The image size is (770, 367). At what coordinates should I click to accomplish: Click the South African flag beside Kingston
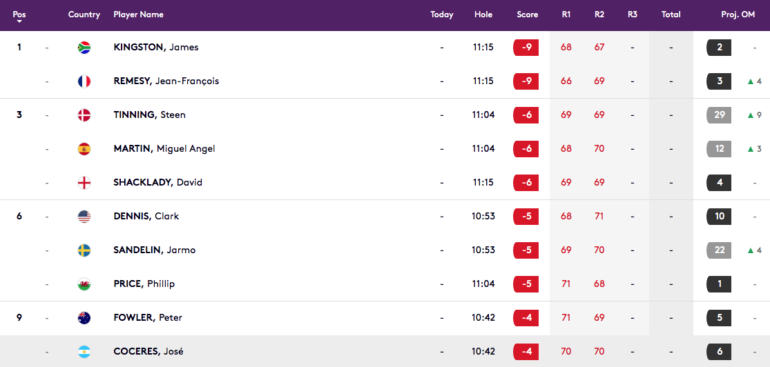pyautogui.click(x=84, y=48)
